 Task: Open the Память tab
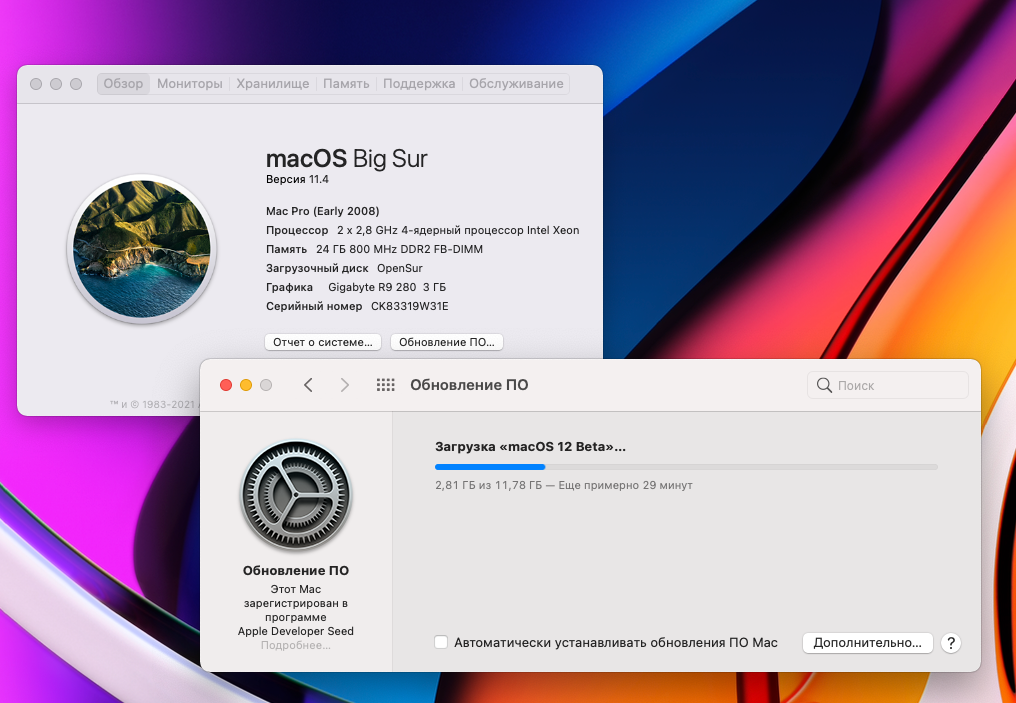[346, 84]
